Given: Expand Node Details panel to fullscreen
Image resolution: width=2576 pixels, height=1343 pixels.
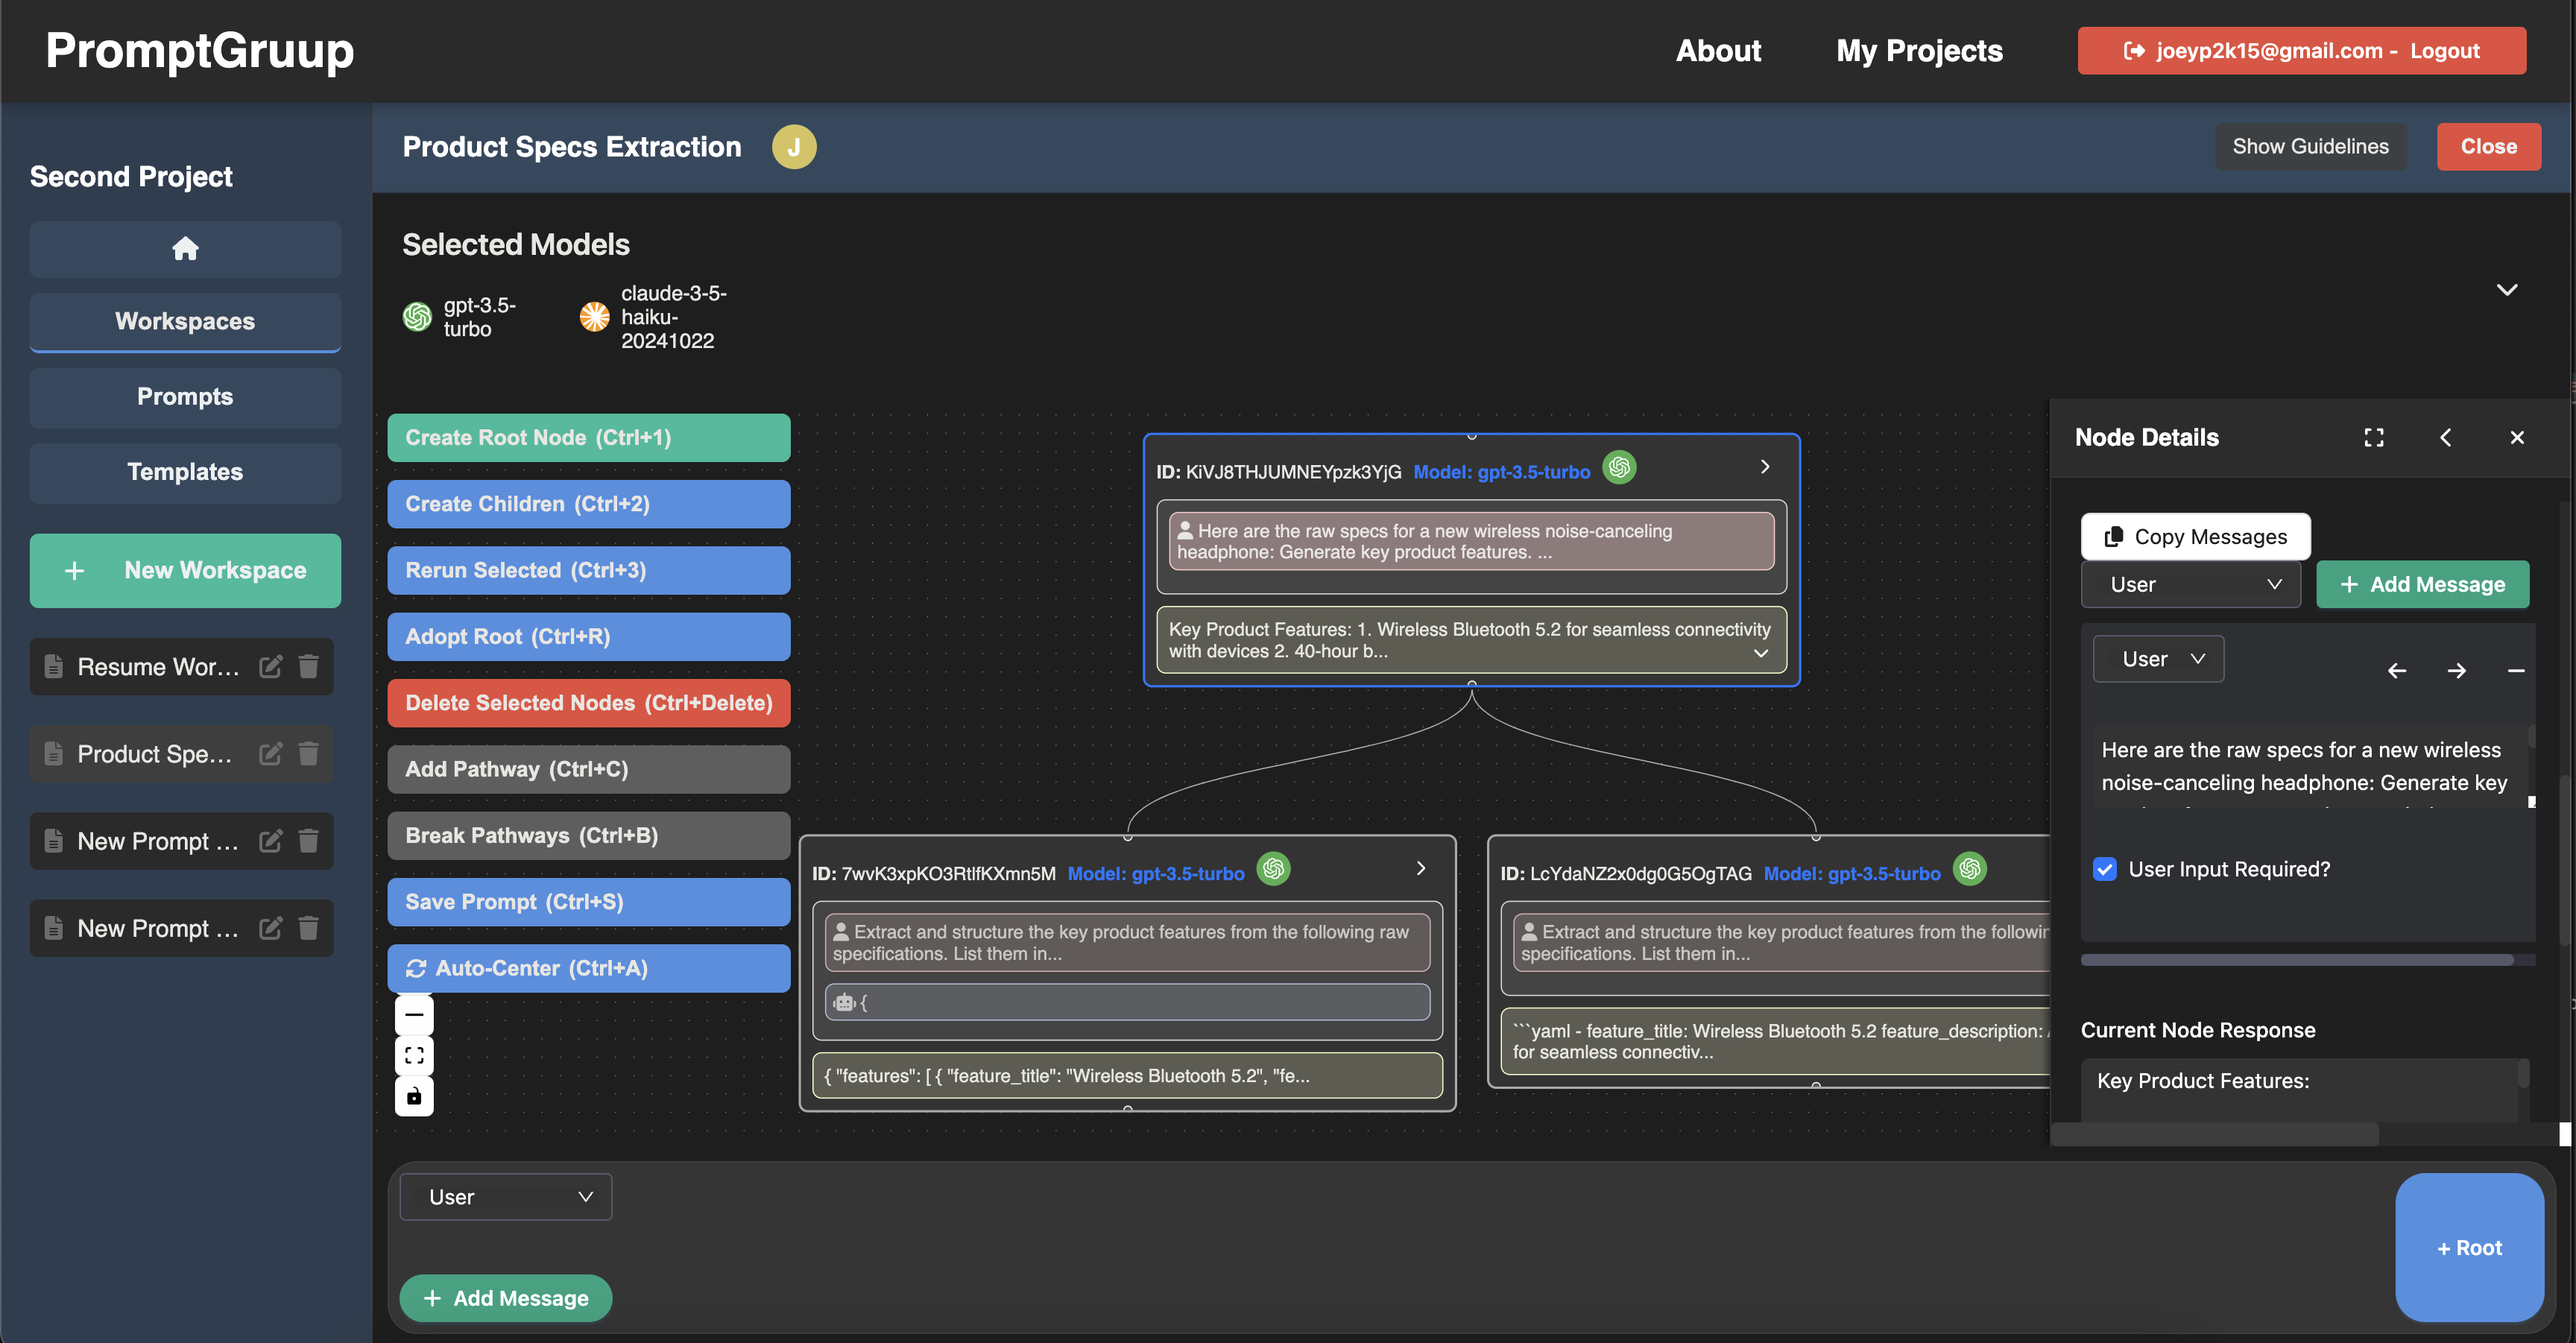Looking at the screenshot, I should pos(2373,437).
